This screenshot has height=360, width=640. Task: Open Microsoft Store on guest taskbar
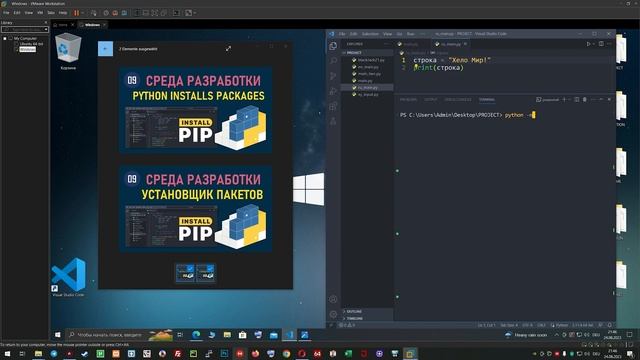242,335
